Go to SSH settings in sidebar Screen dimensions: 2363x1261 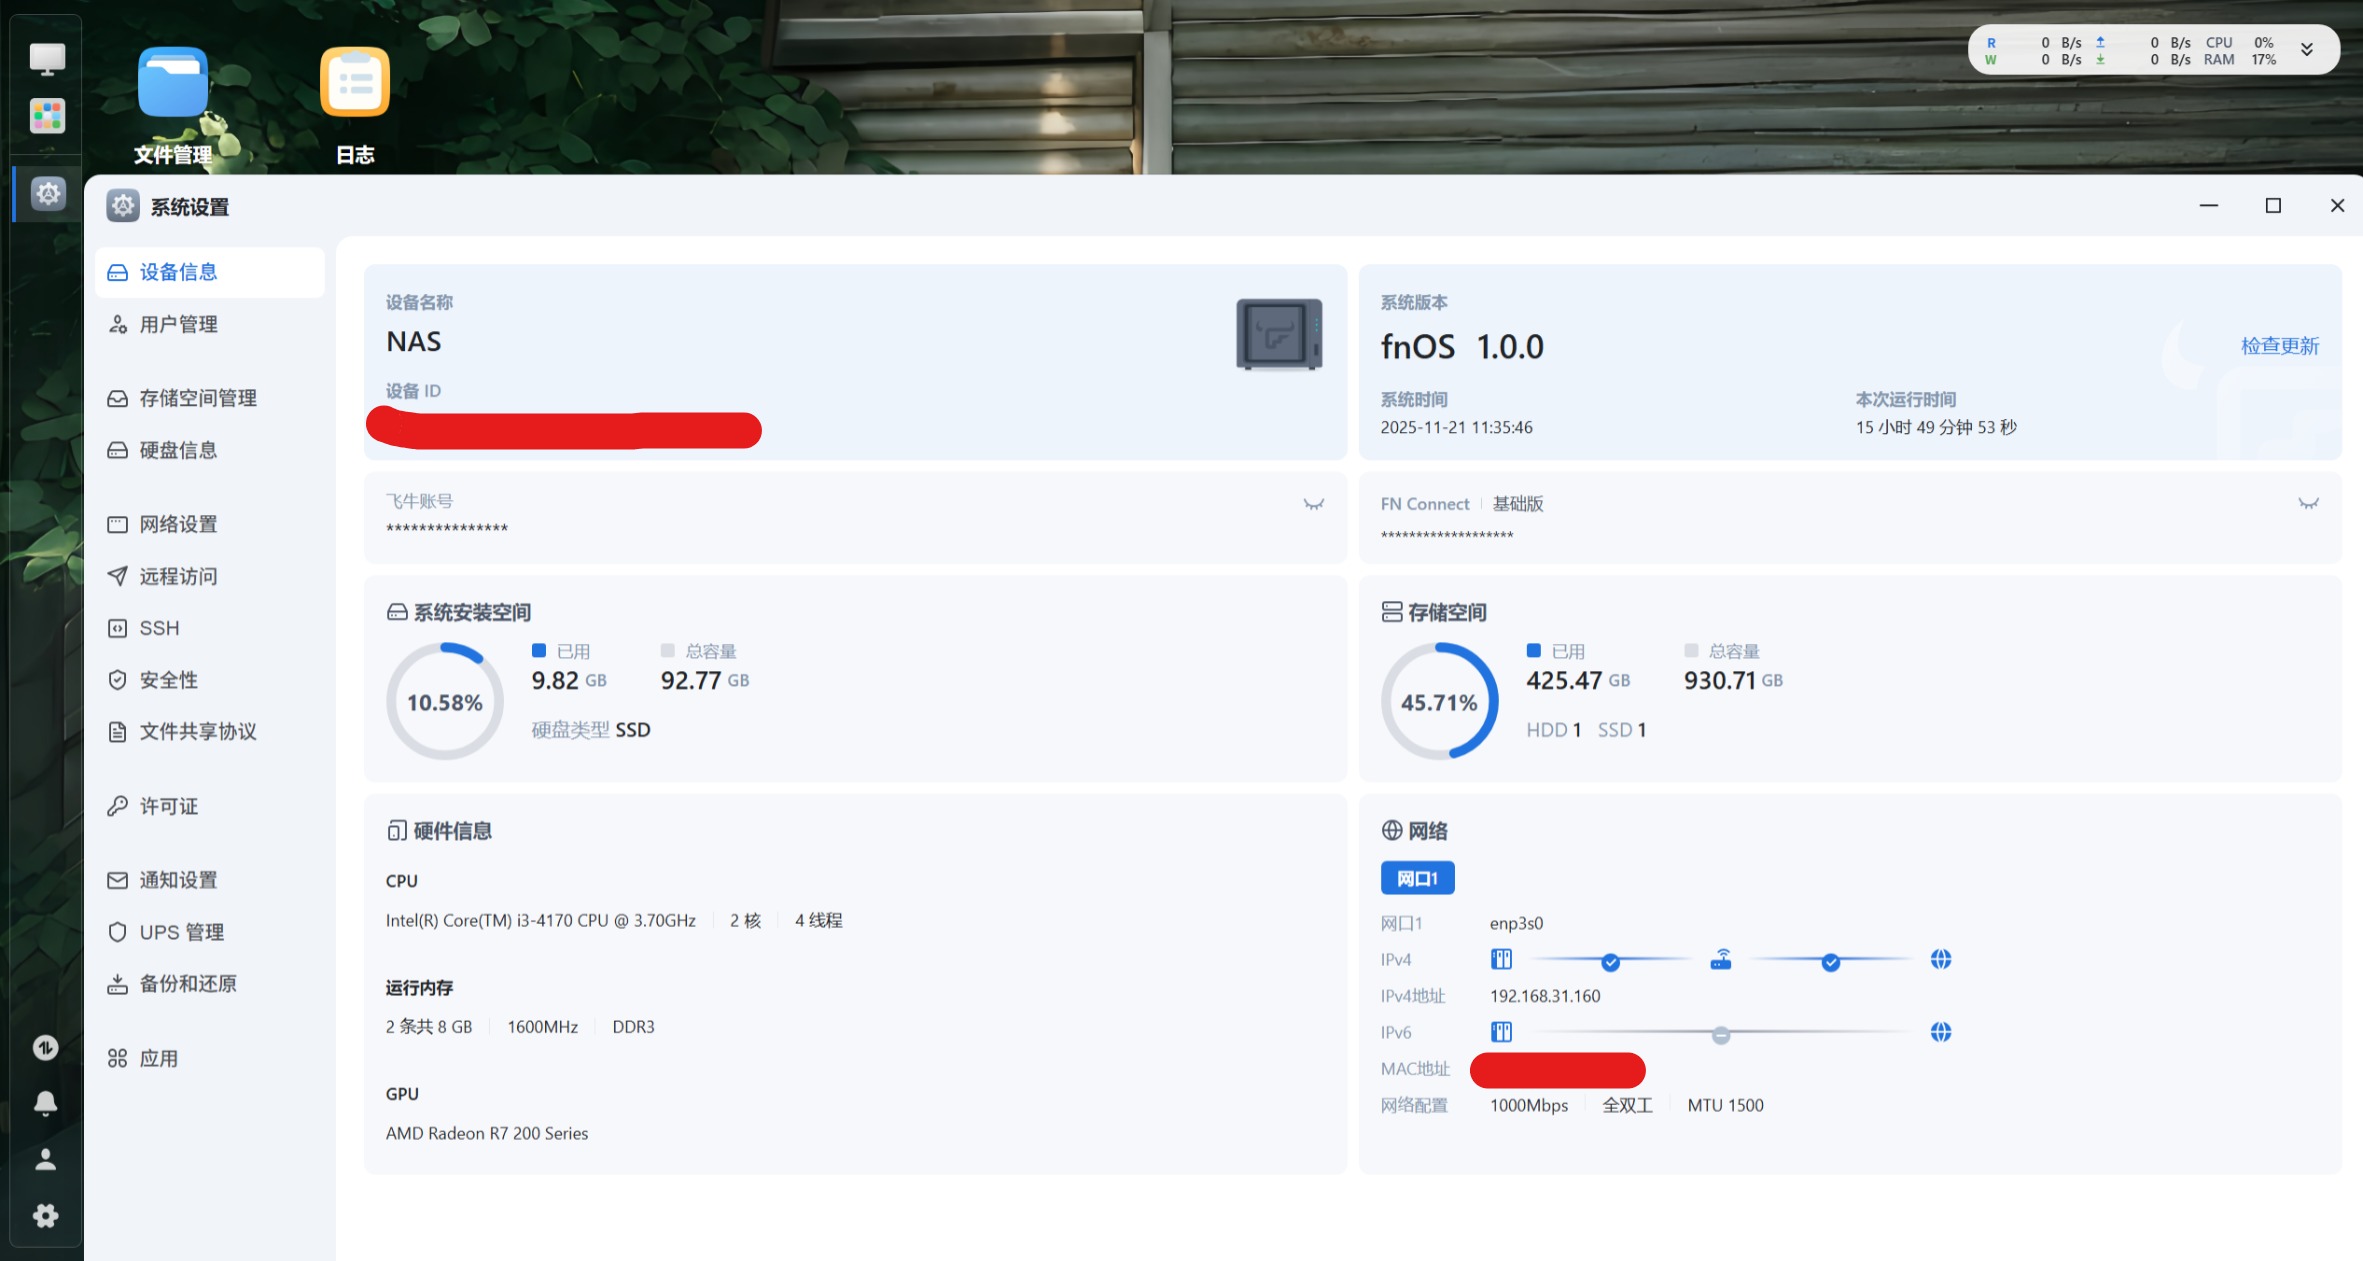click(x=159, y=628)
